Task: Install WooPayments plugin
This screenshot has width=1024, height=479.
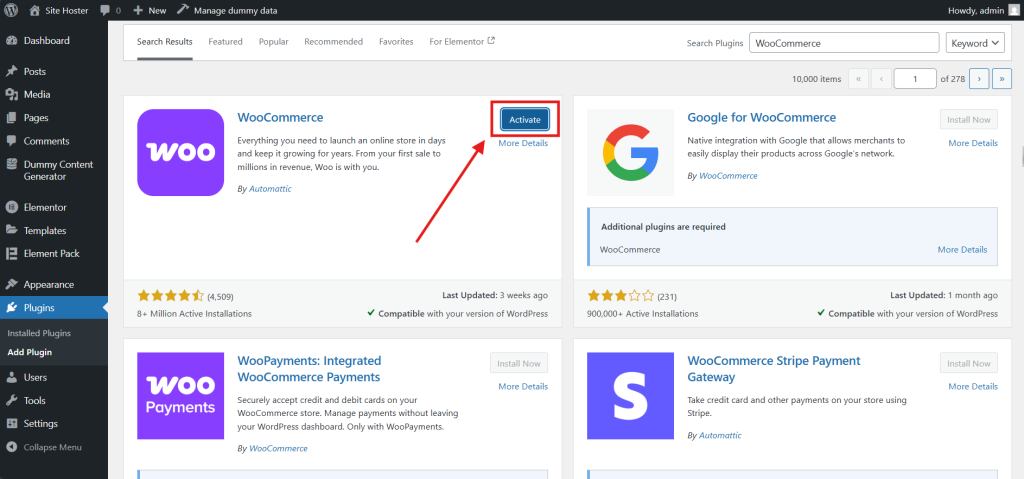Action: tap(519, 363)
